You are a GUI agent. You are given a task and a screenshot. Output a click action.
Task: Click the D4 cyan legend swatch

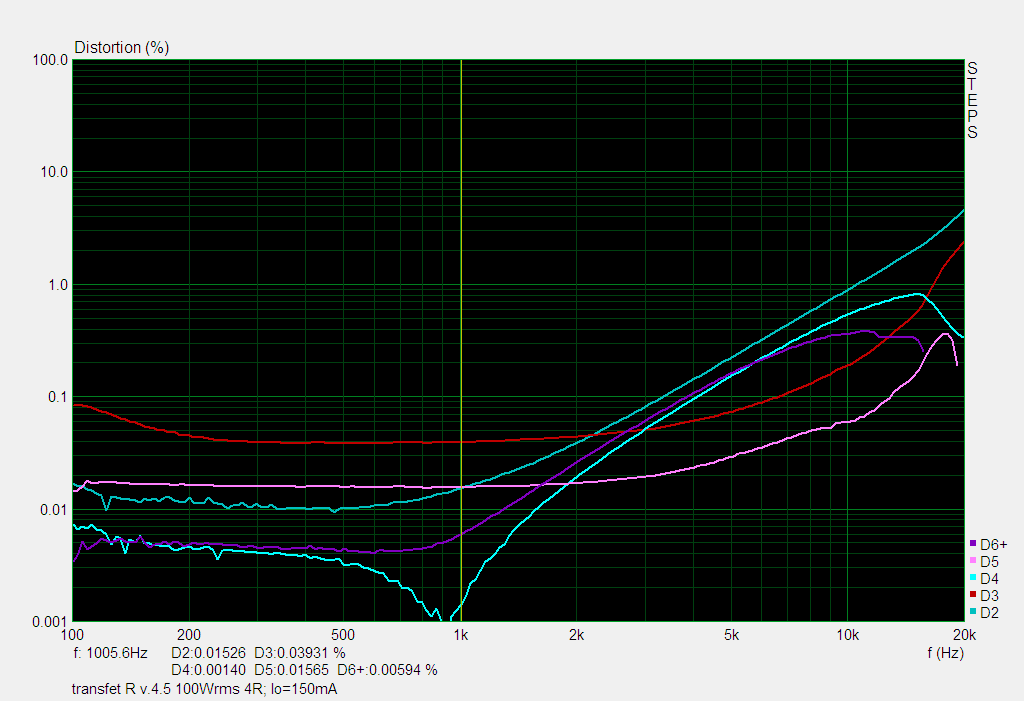point(973,578)
